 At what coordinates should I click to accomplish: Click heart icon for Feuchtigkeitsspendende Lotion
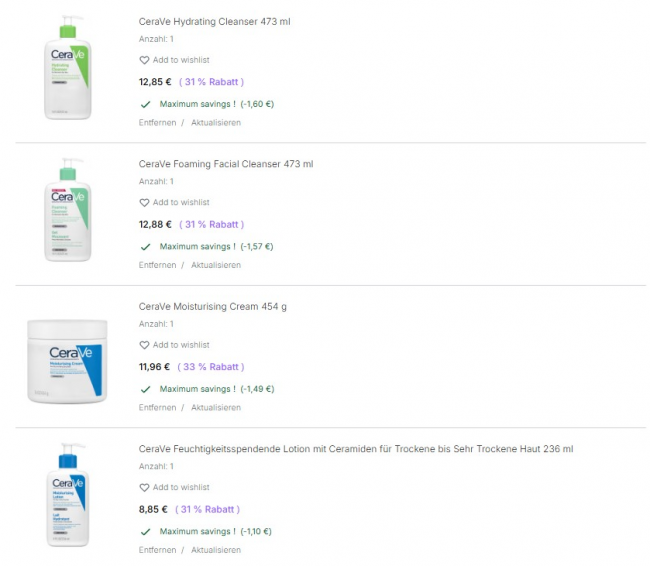click(x=144, y=488)
